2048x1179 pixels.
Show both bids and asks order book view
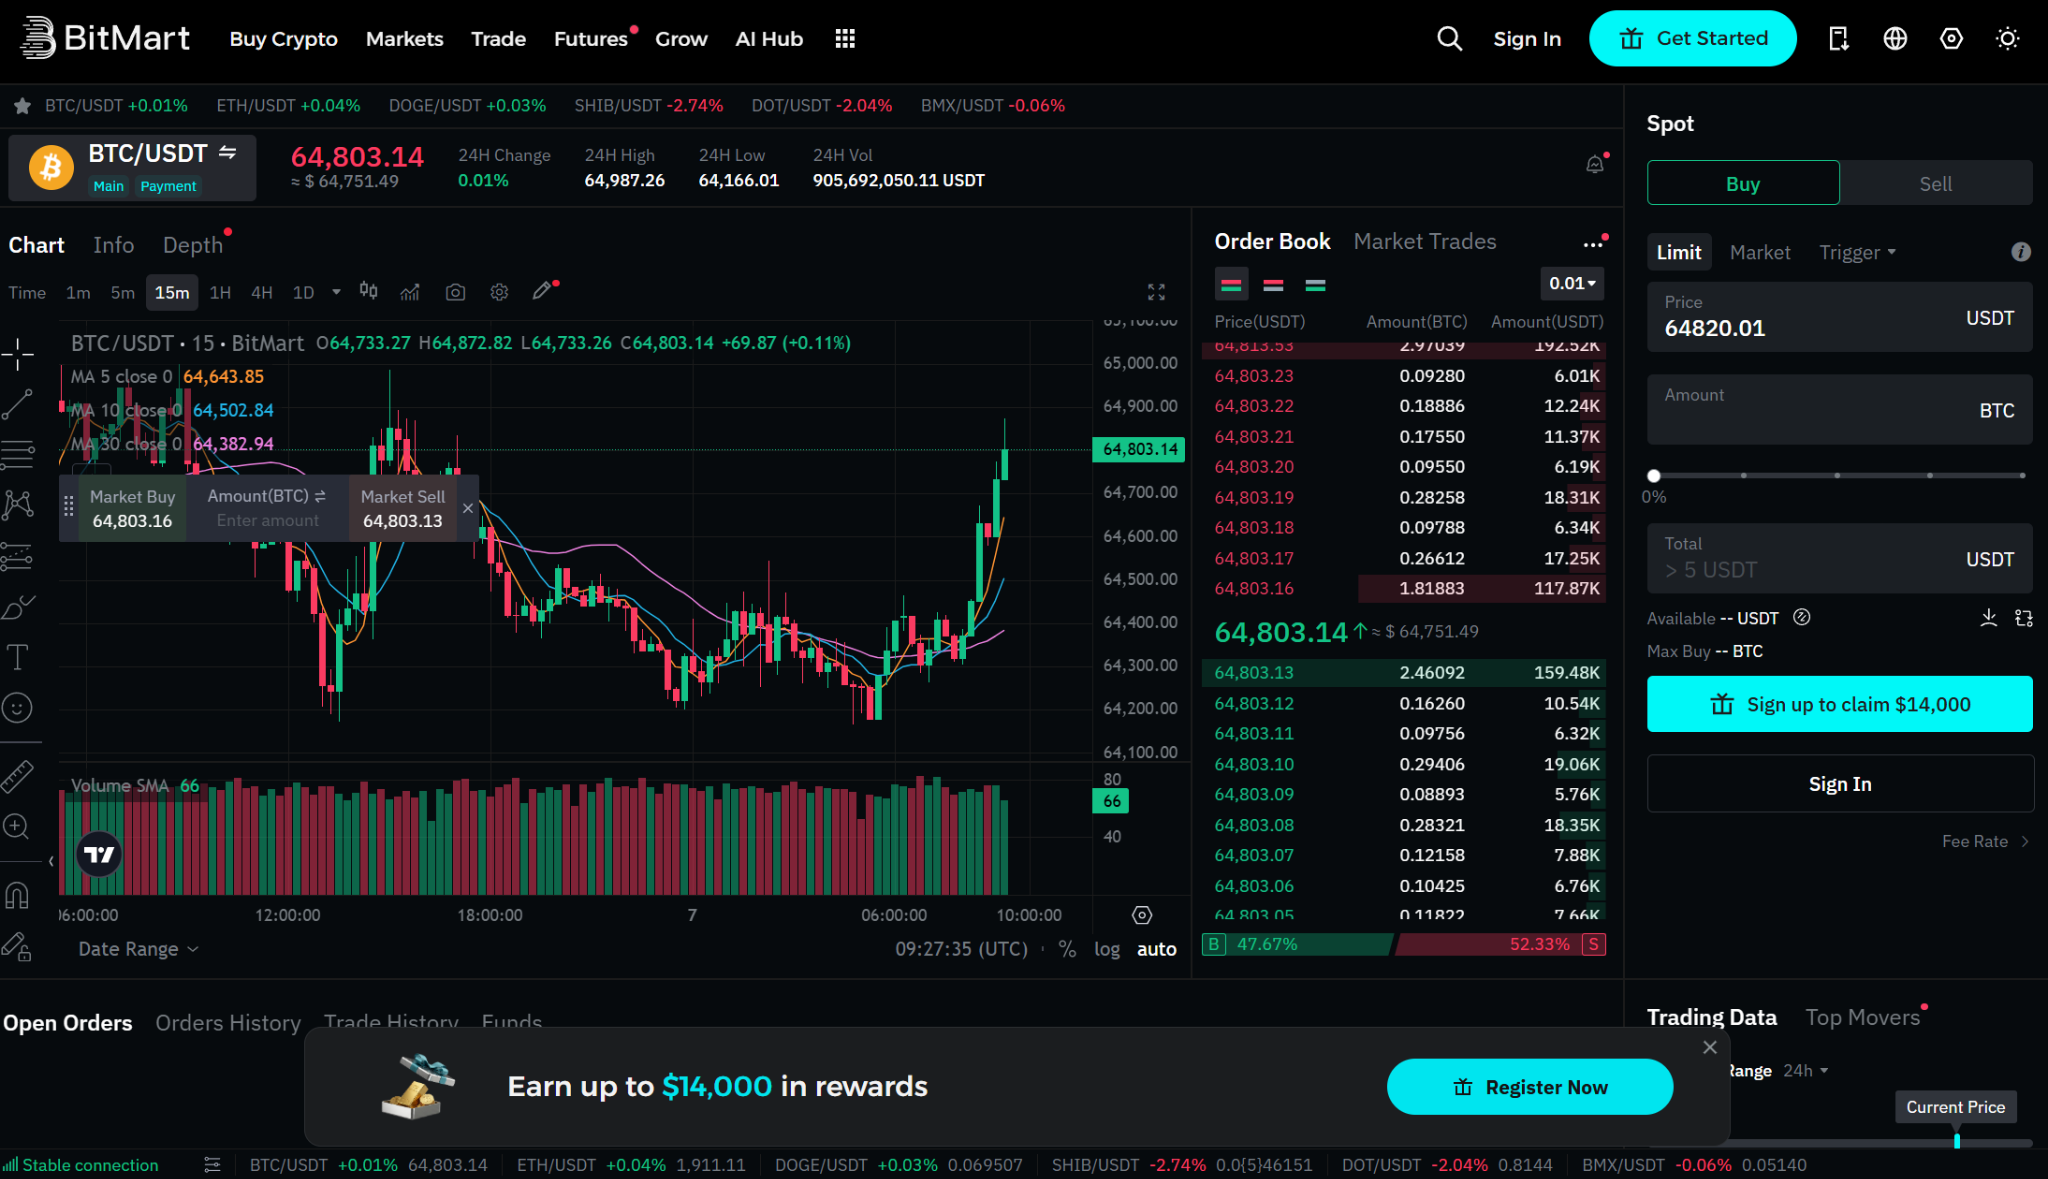coord(1231,285)
